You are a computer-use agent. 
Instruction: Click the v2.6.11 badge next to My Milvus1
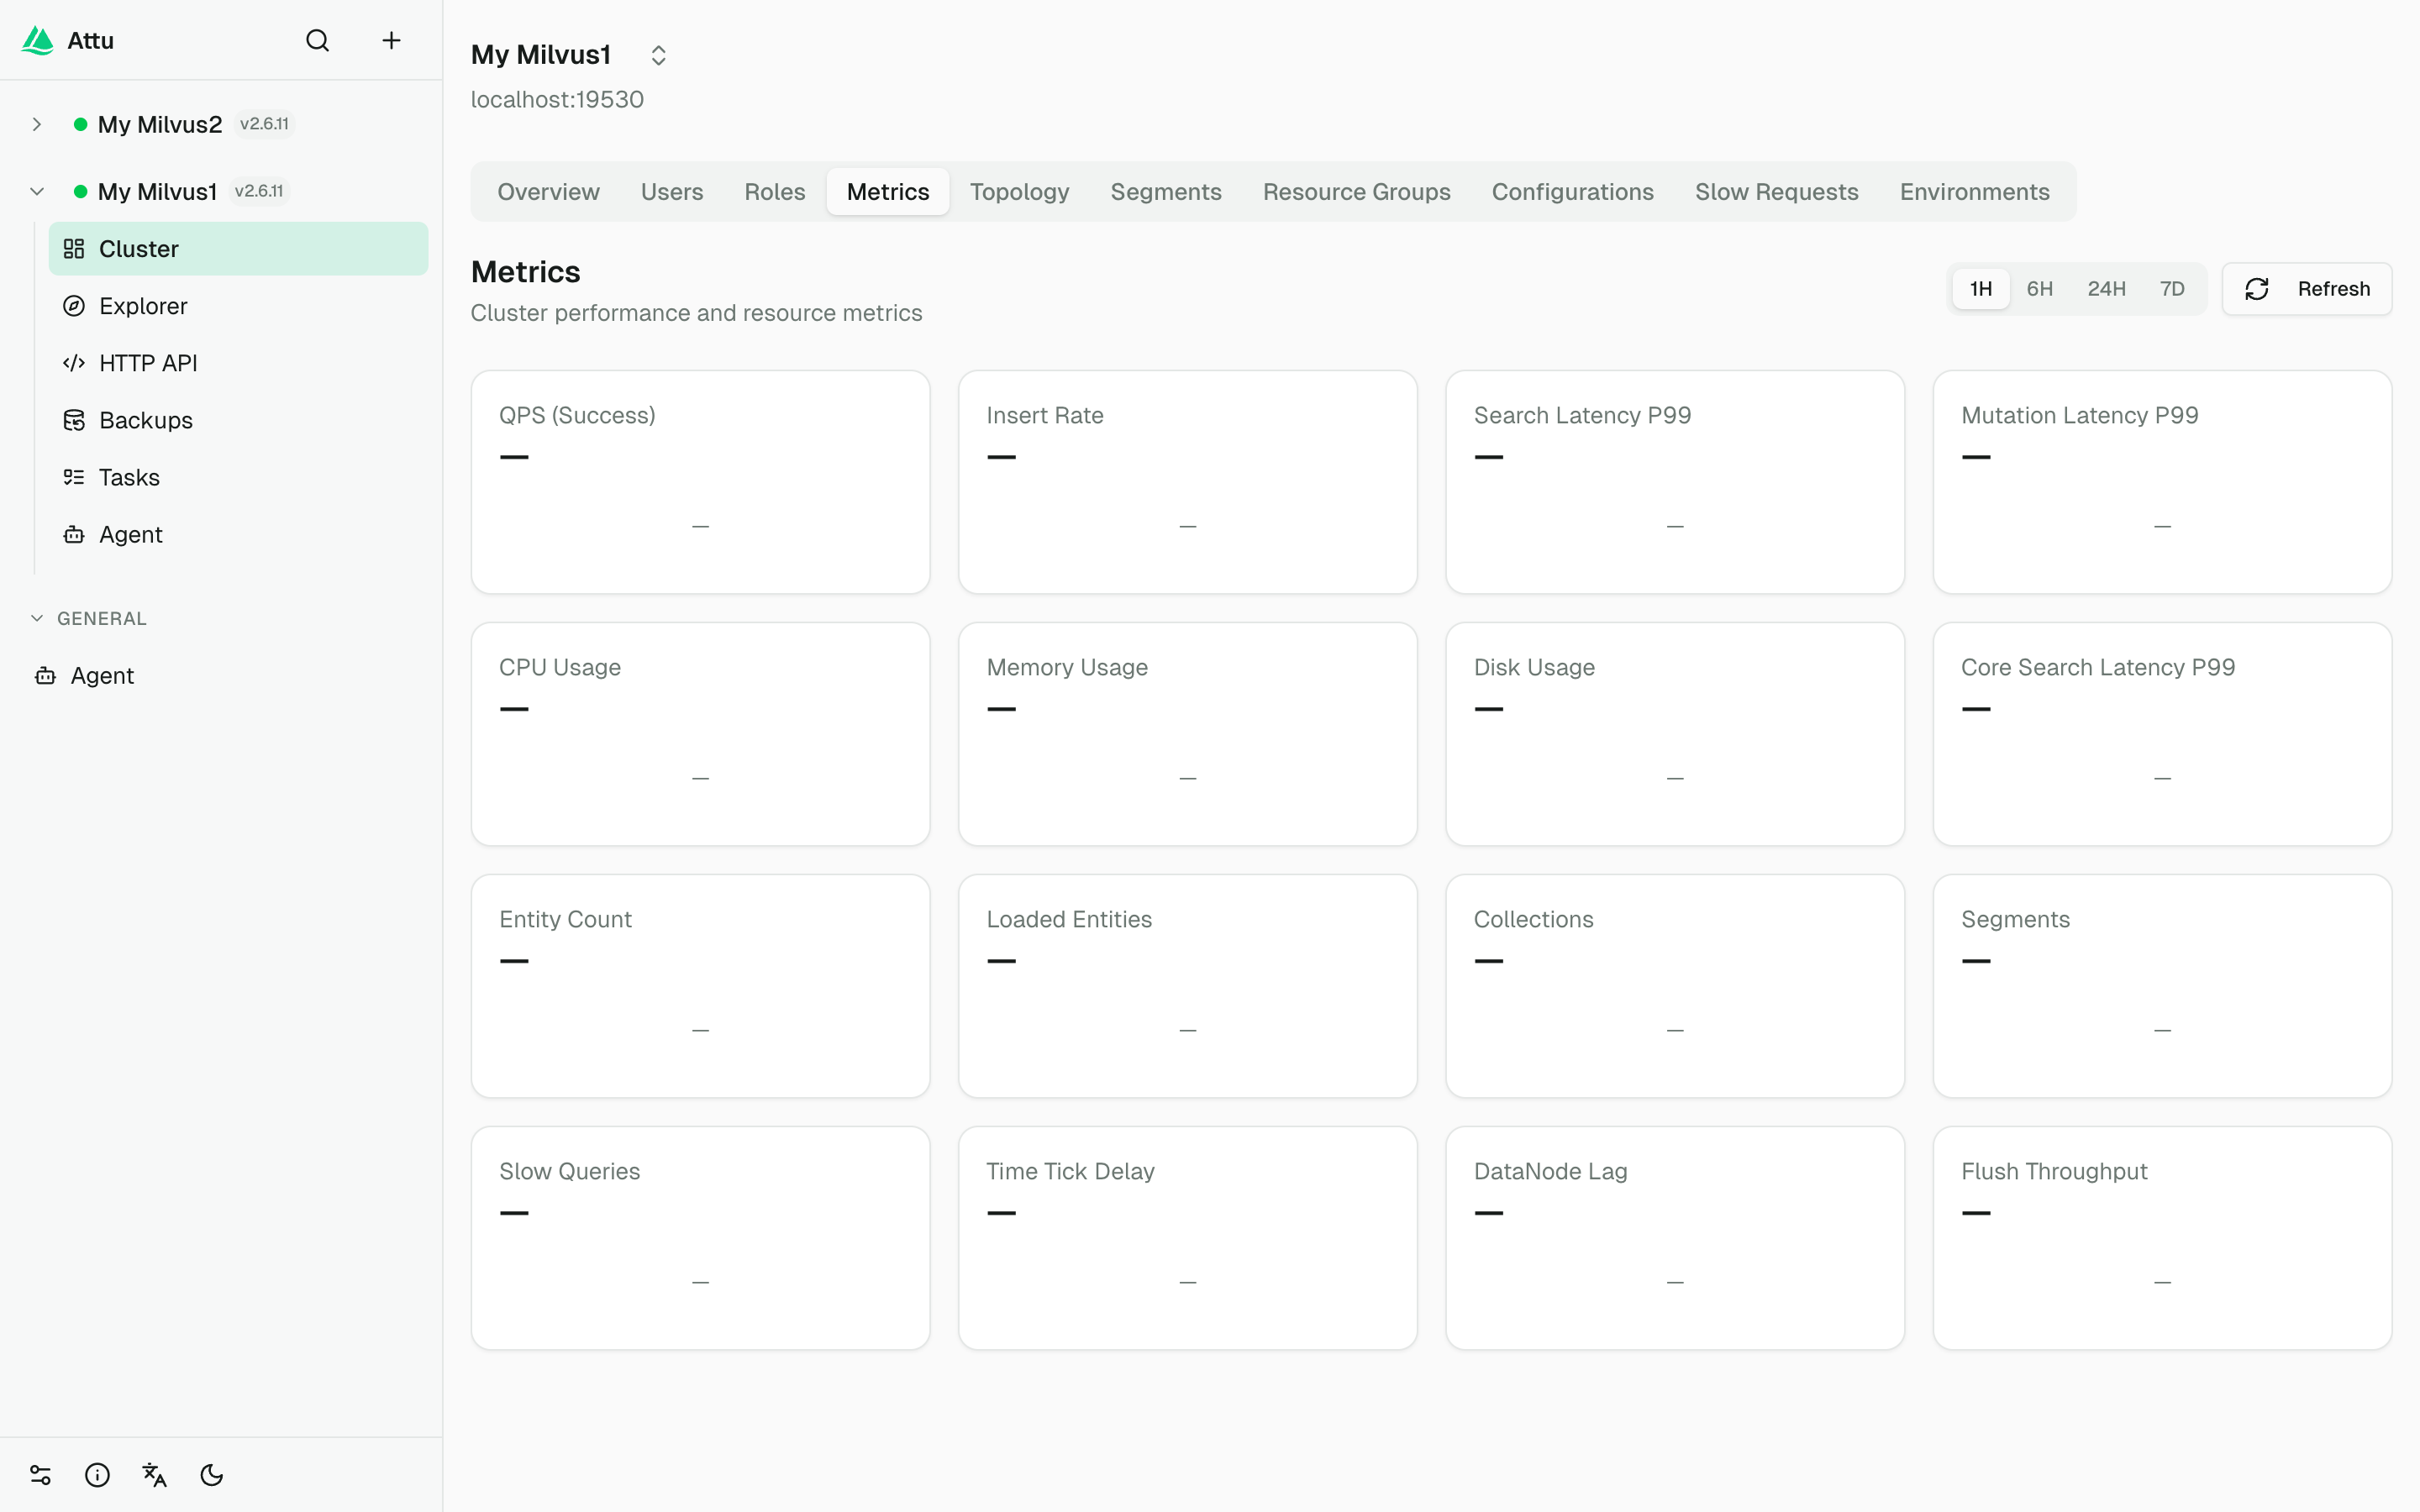pos(259,191)
